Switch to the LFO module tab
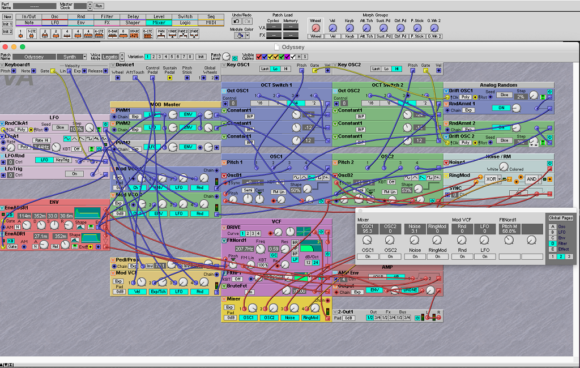 [55, 23]
